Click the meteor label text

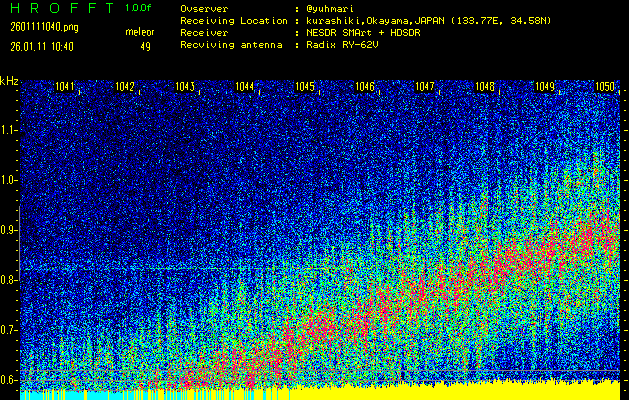[x=139, y=32]
